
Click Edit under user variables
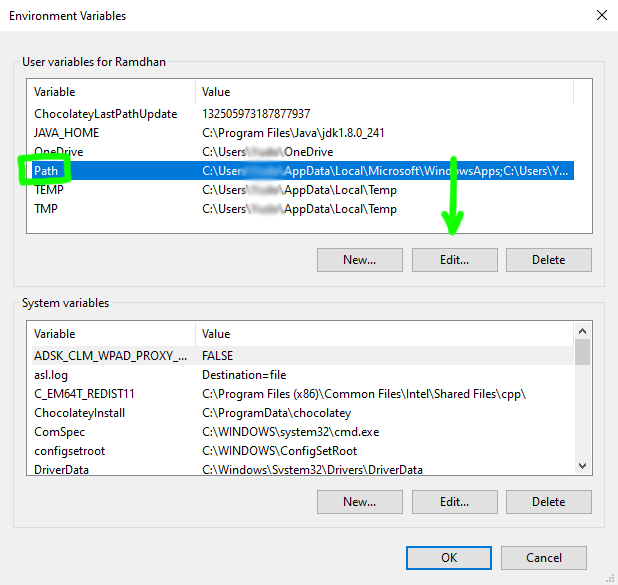tap(454, 260)
